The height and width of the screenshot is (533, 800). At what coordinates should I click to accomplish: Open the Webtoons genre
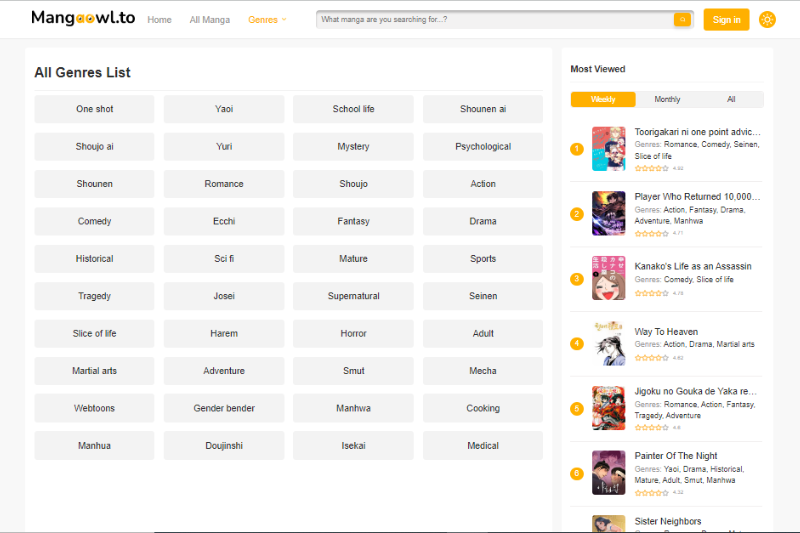(x=94, y=408)
